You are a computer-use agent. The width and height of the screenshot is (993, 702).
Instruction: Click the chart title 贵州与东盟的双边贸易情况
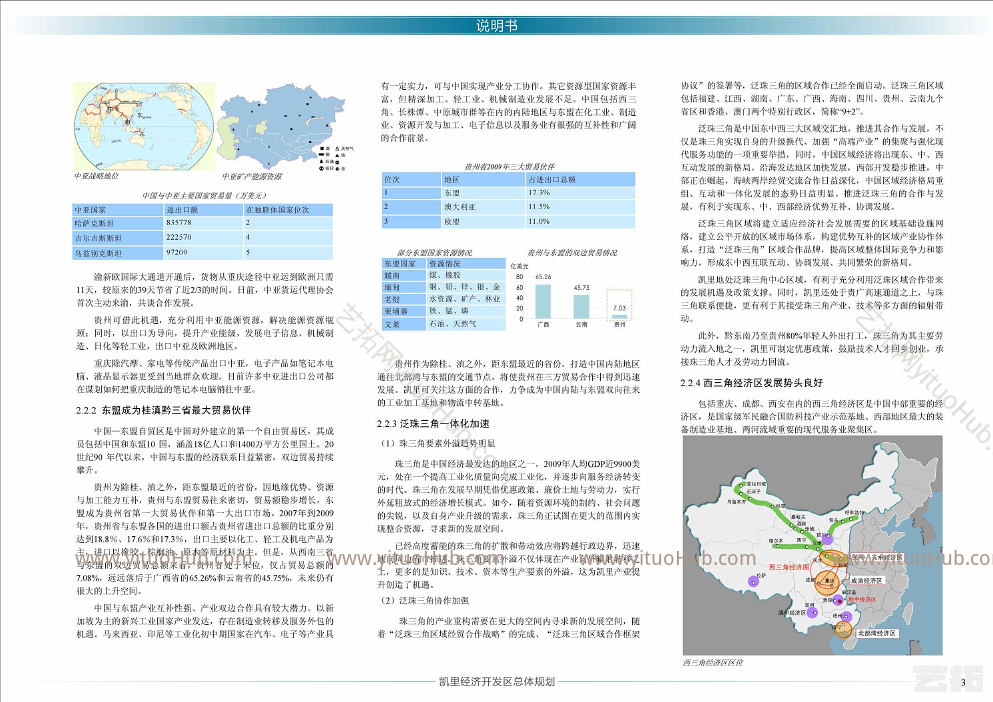click(572, 253)
